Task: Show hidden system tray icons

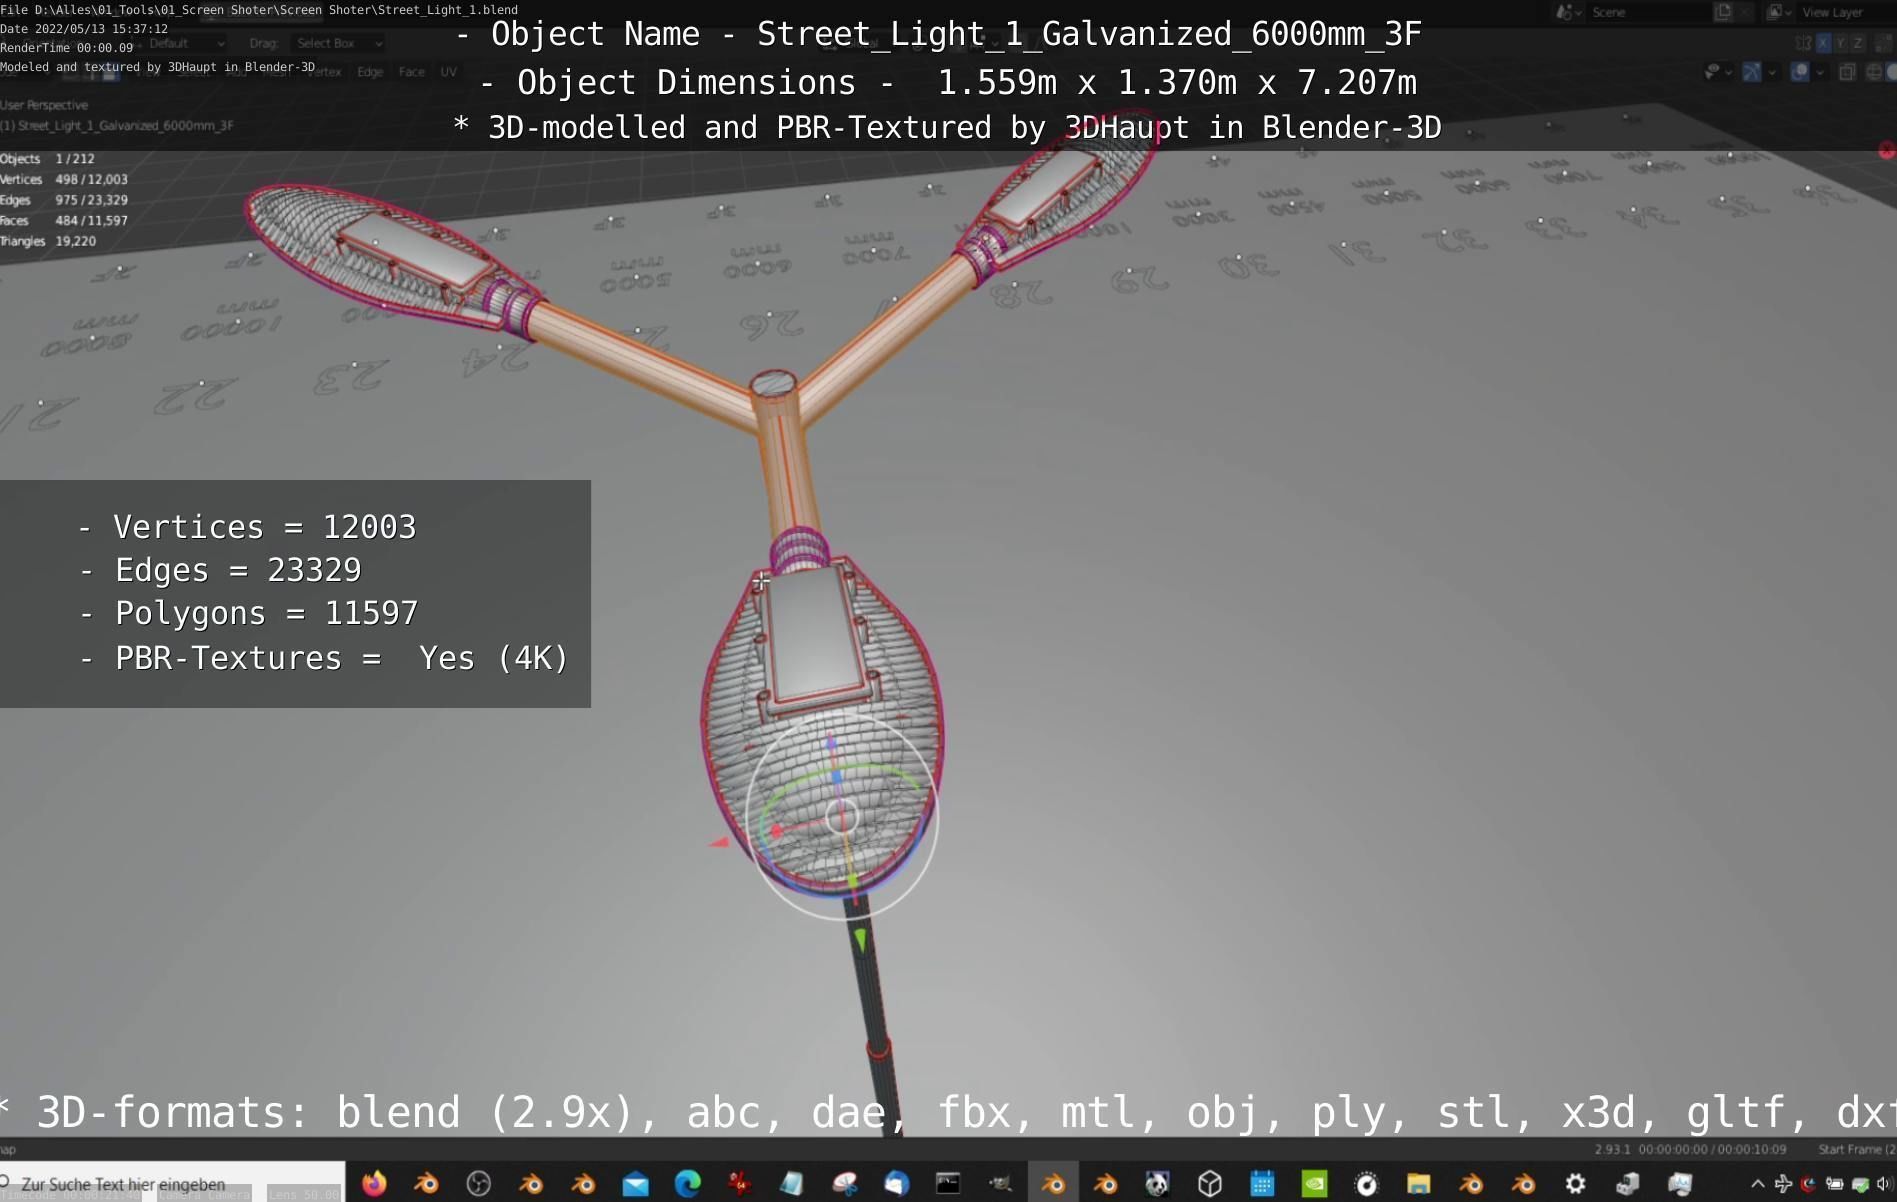Action: [x=1757, y=1184]
